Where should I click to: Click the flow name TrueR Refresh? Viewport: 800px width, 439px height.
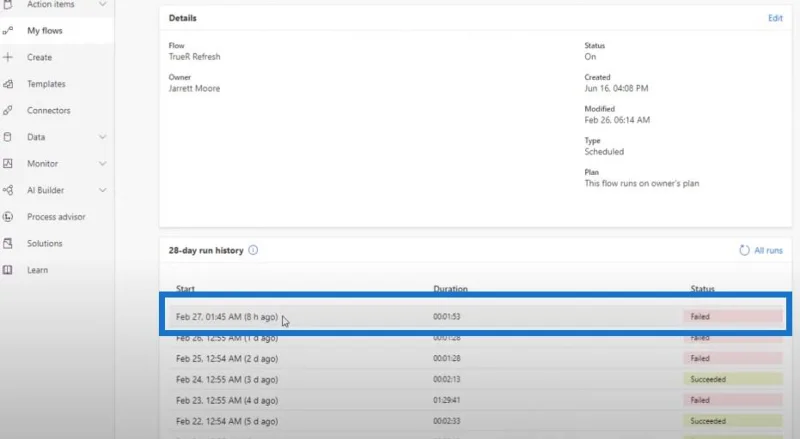point(194,57)
